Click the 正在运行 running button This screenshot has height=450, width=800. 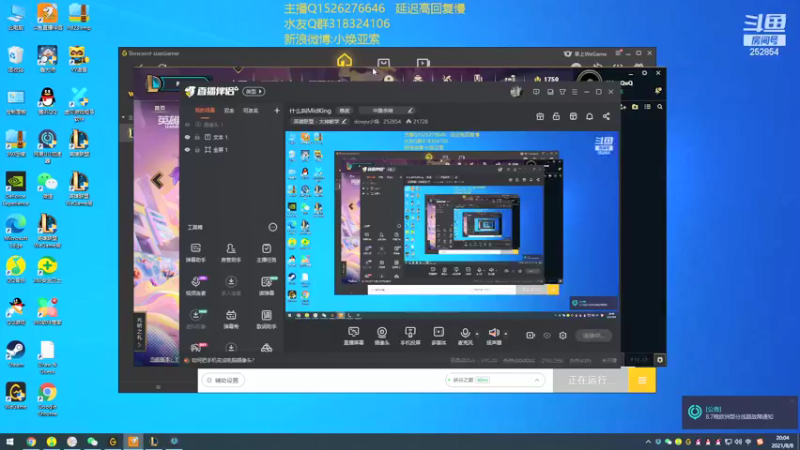click(x=591, y=380)
